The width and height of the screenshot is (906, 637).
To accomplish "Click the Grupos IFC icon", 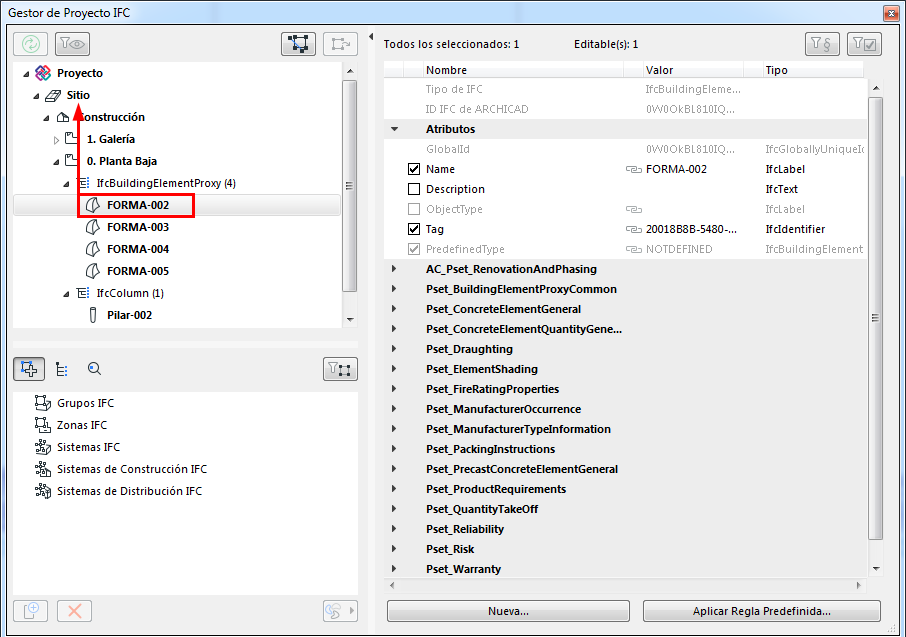I will (x=43, y=403).
